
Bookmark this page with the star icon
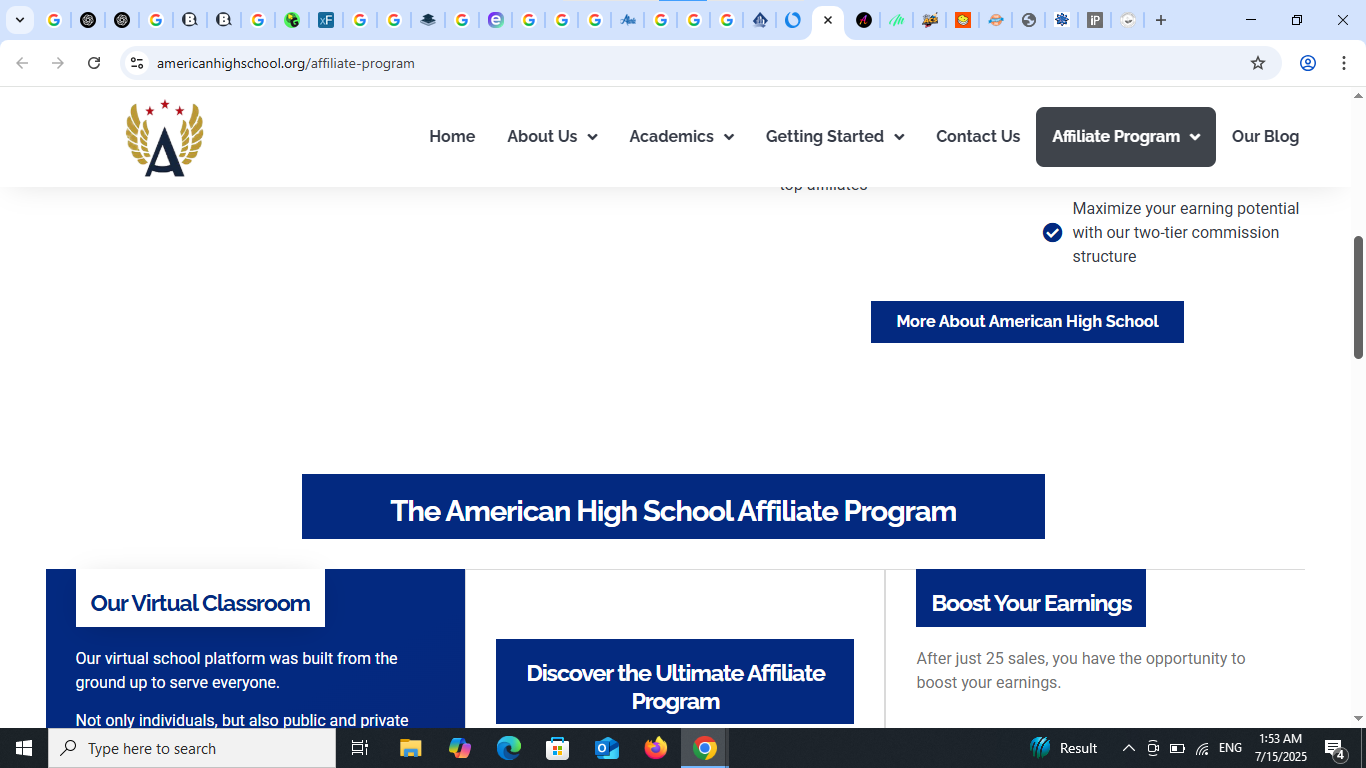tap(1258, 63)
